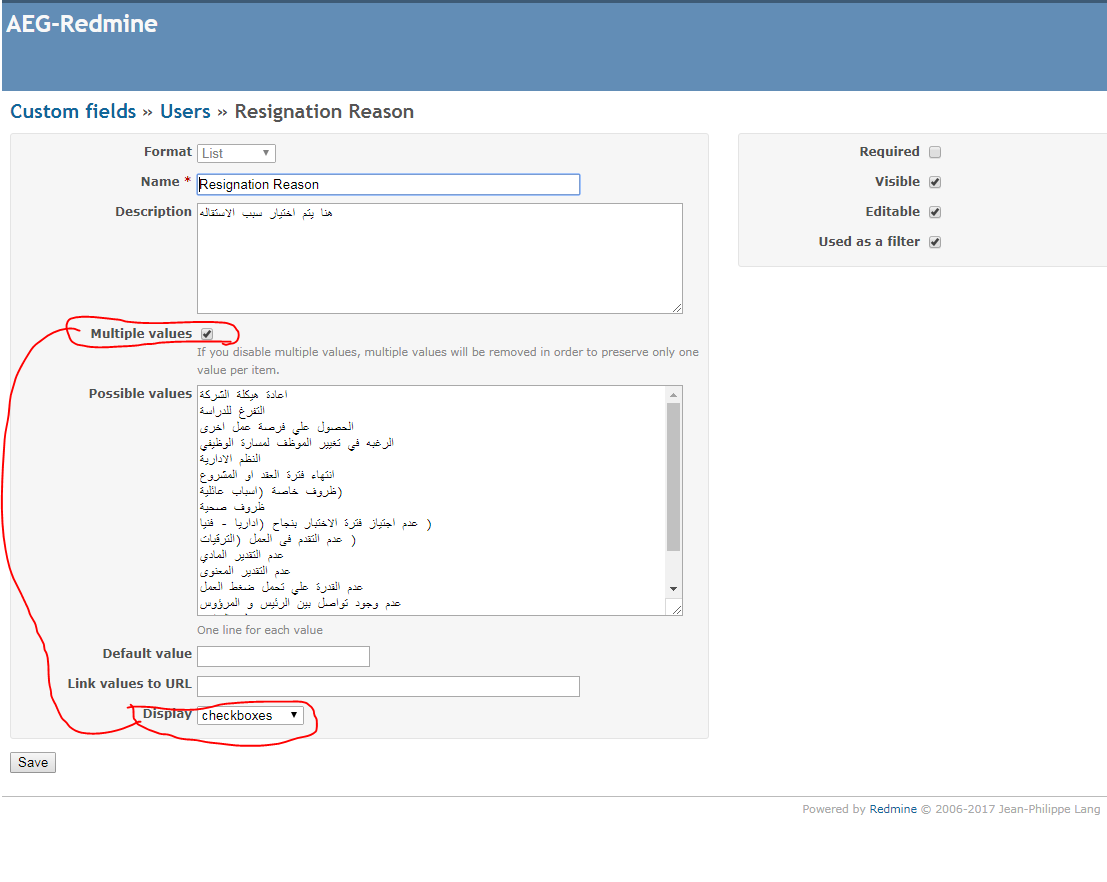
Task: Focus the Default value input field
Action: (283, 656)
